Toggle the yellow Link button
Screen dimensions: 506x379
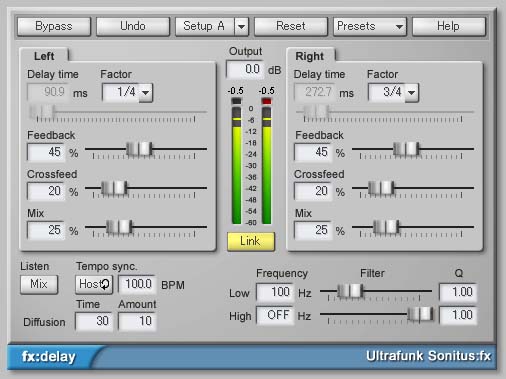[251, 241]
